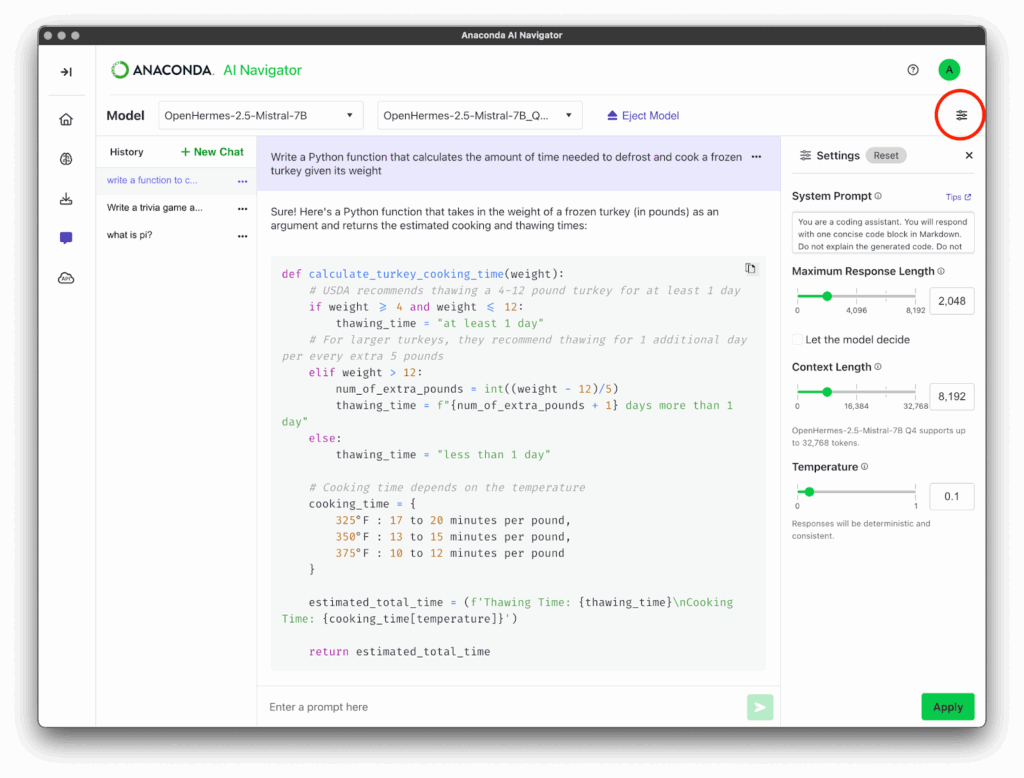Click the AI Navigator title text

click(263, 70)
